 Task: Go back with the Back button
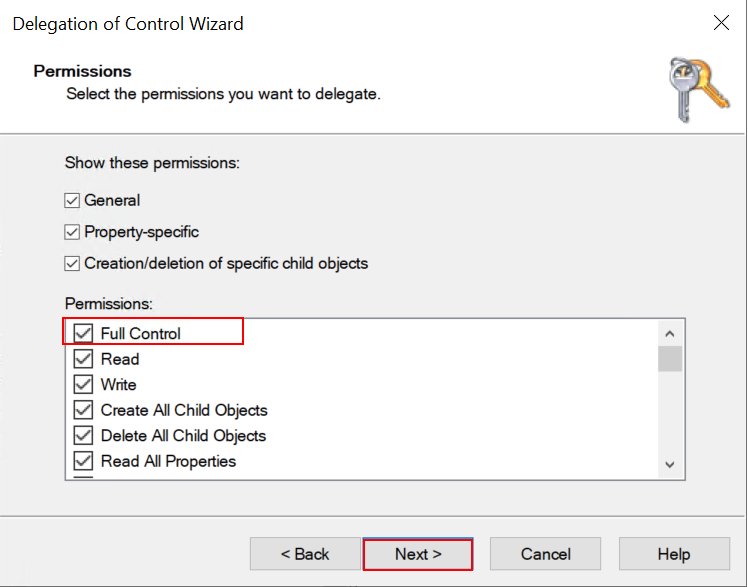(x=305, y=554)
